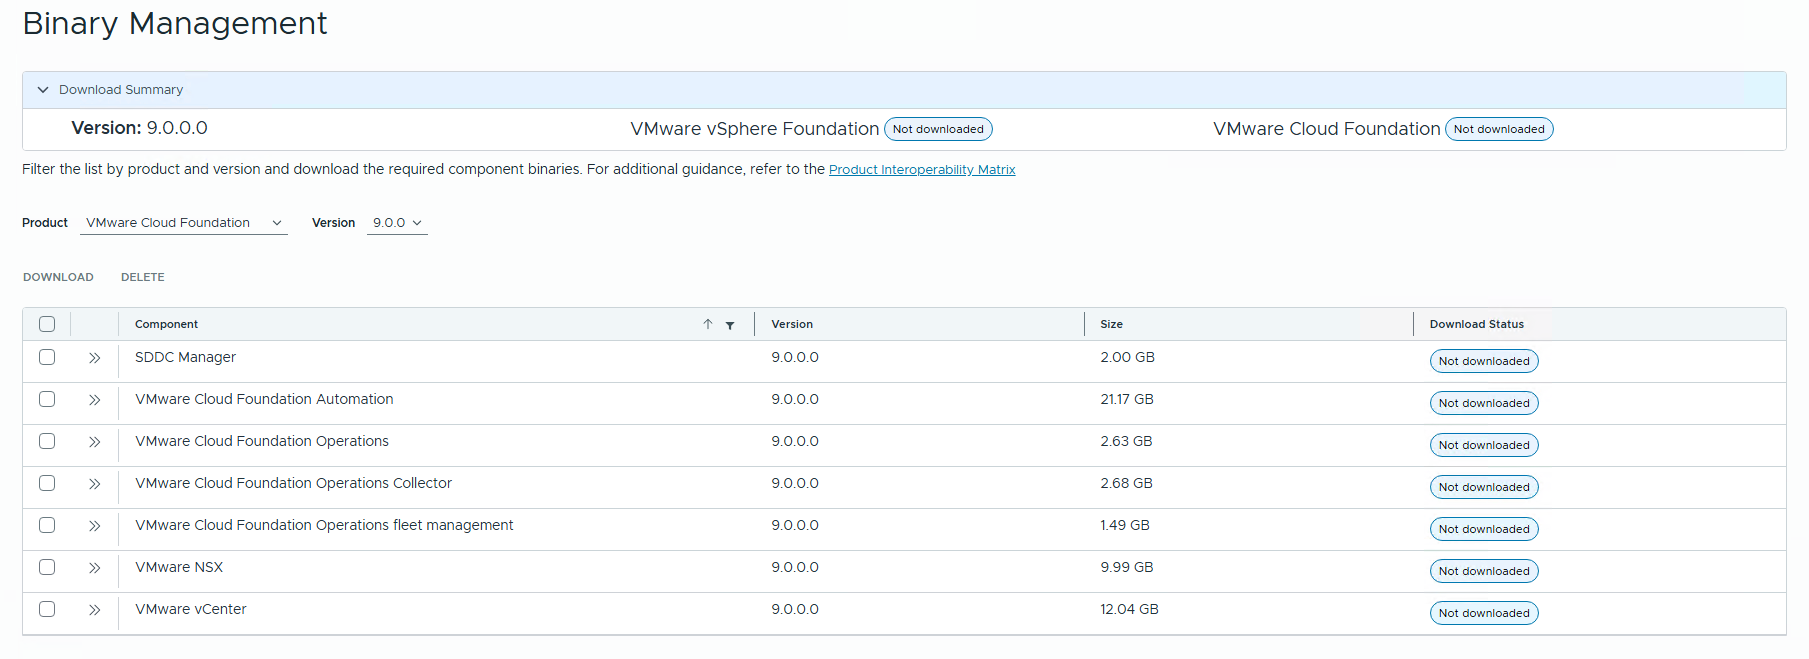
Task: Expand VMware vCenter row details
Action: pos(95,610)
